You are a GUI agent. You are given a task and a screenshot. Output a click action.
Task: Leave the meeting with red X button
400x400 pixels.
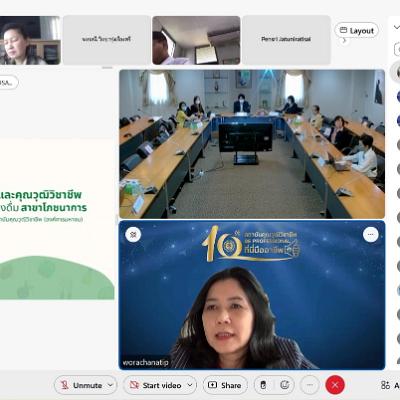click(335, 385)
